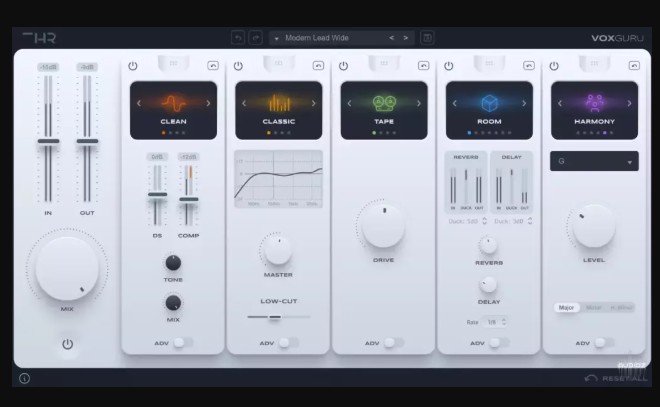Click the redo icon in the top bar

tap(253, 38)
